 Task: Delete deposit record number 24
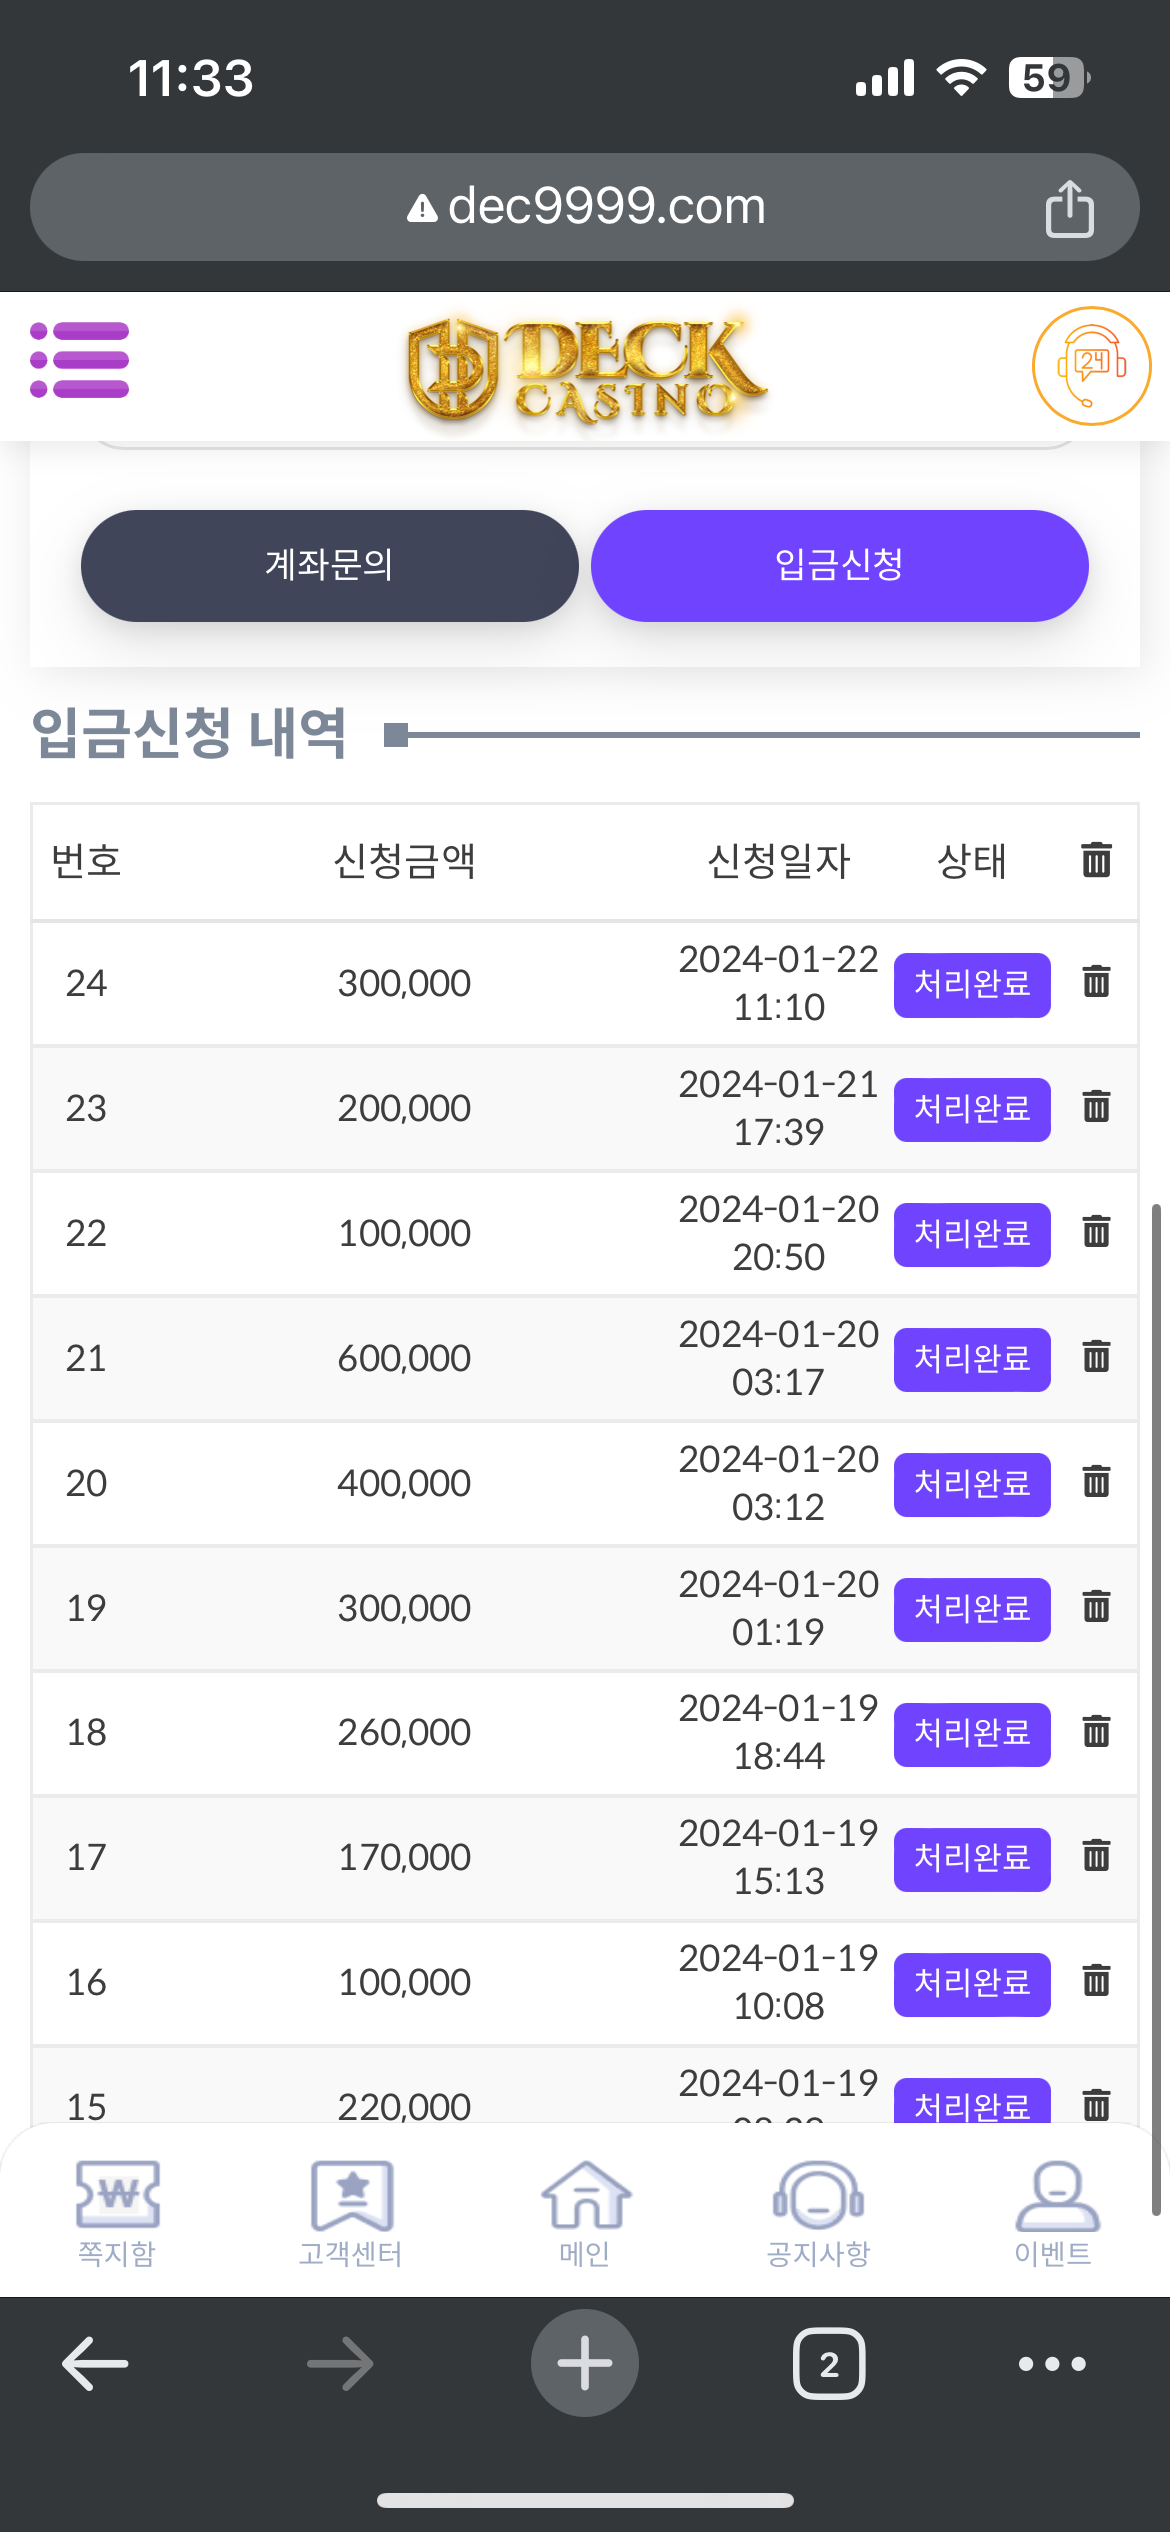1096,982
